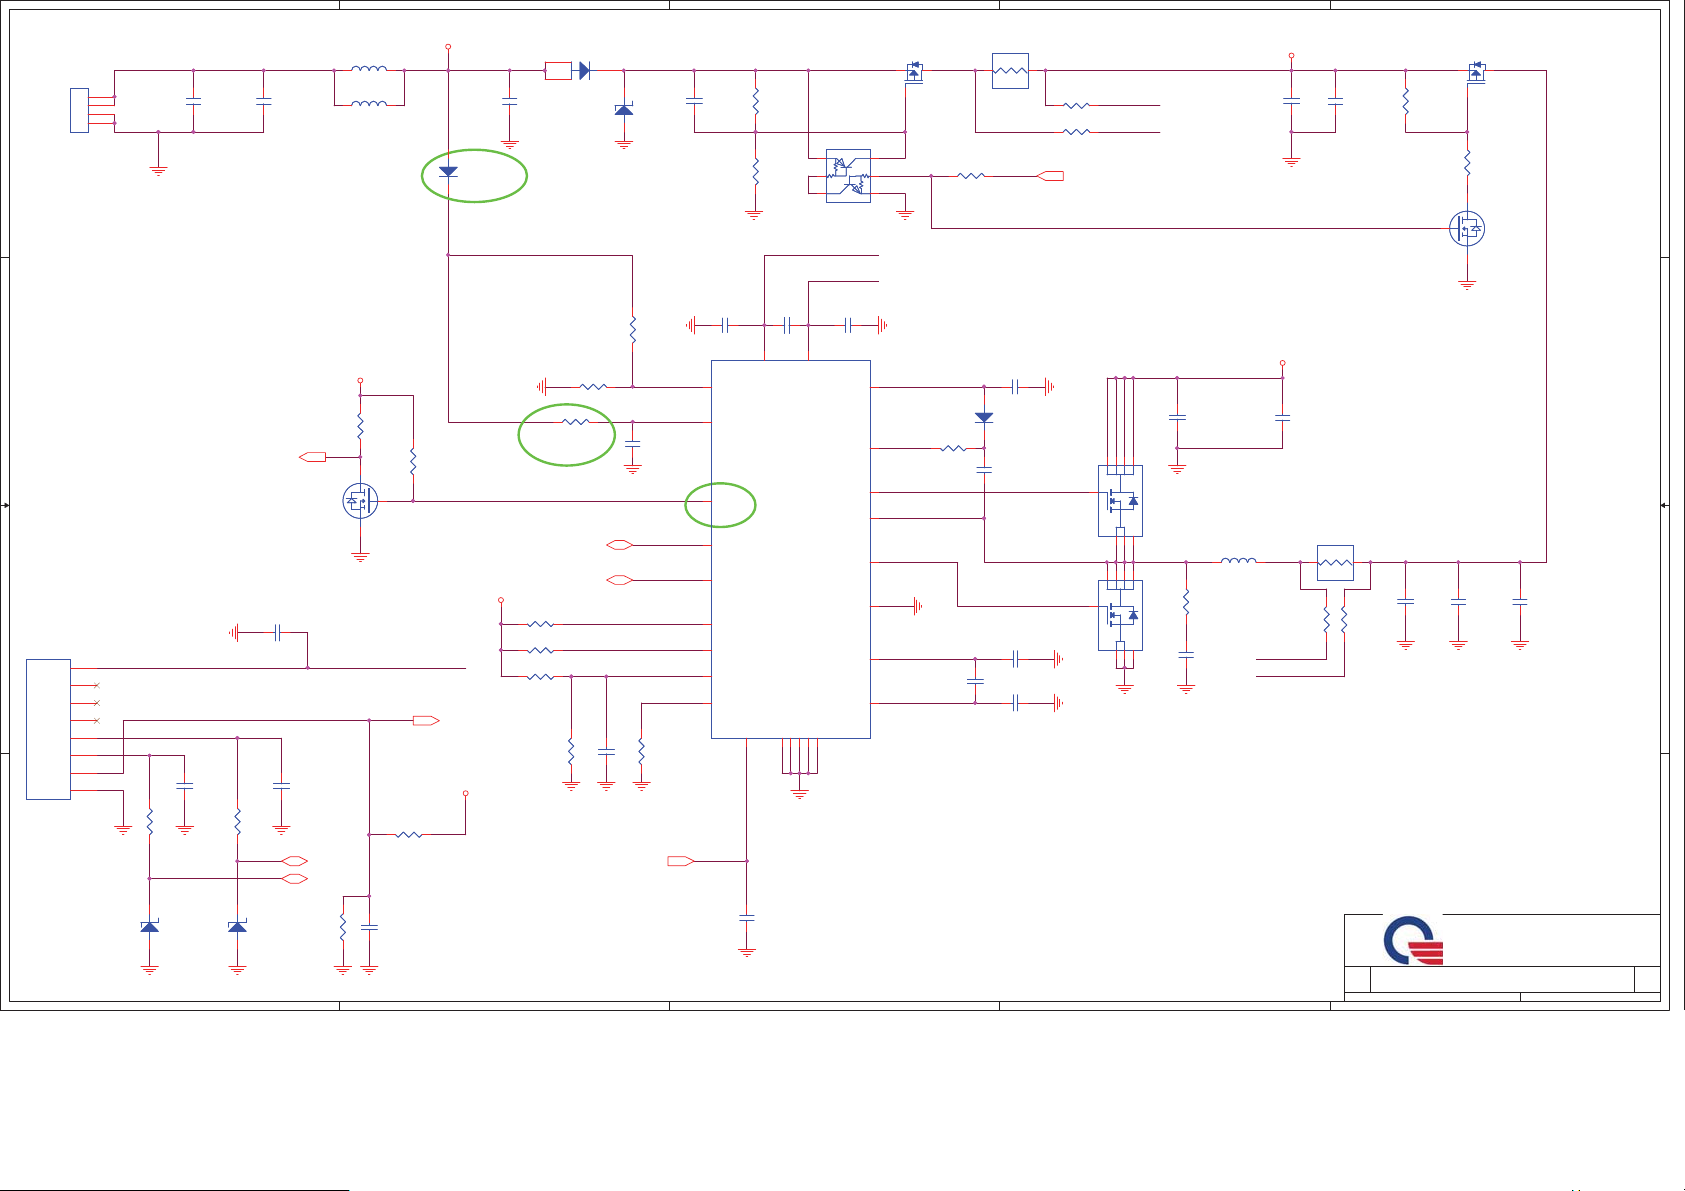Select the round MOSFET symbol at far right
Image resolution: width=1685 pixels, height=1191 pixels.
point(1467,229)
